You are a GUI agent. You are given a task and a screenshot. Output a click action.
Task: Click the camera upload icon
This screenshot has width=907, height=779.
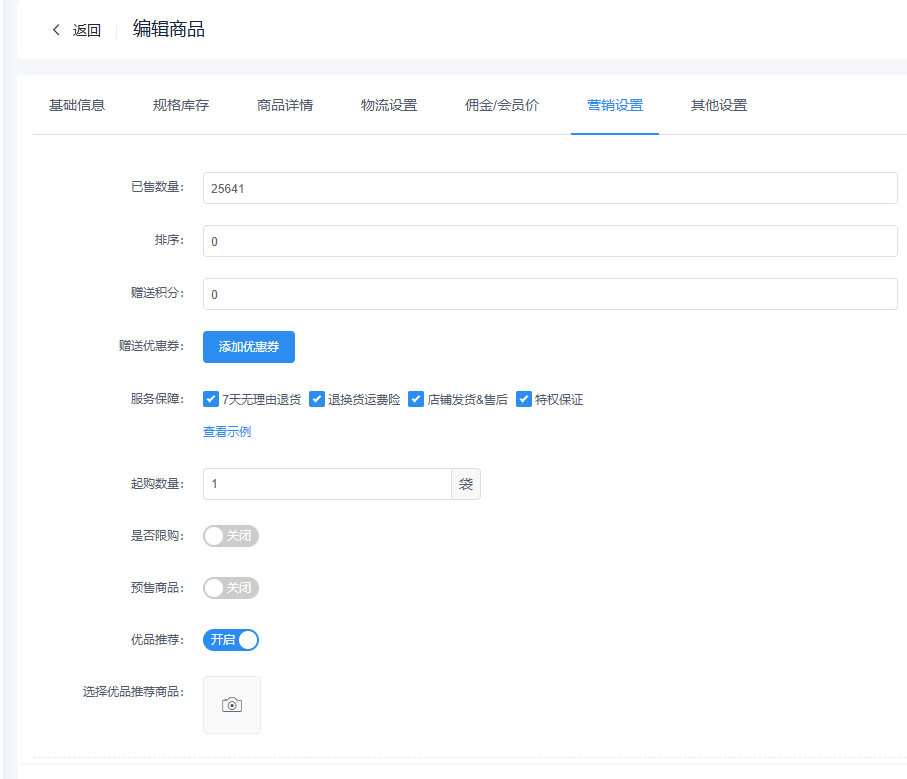232,705
